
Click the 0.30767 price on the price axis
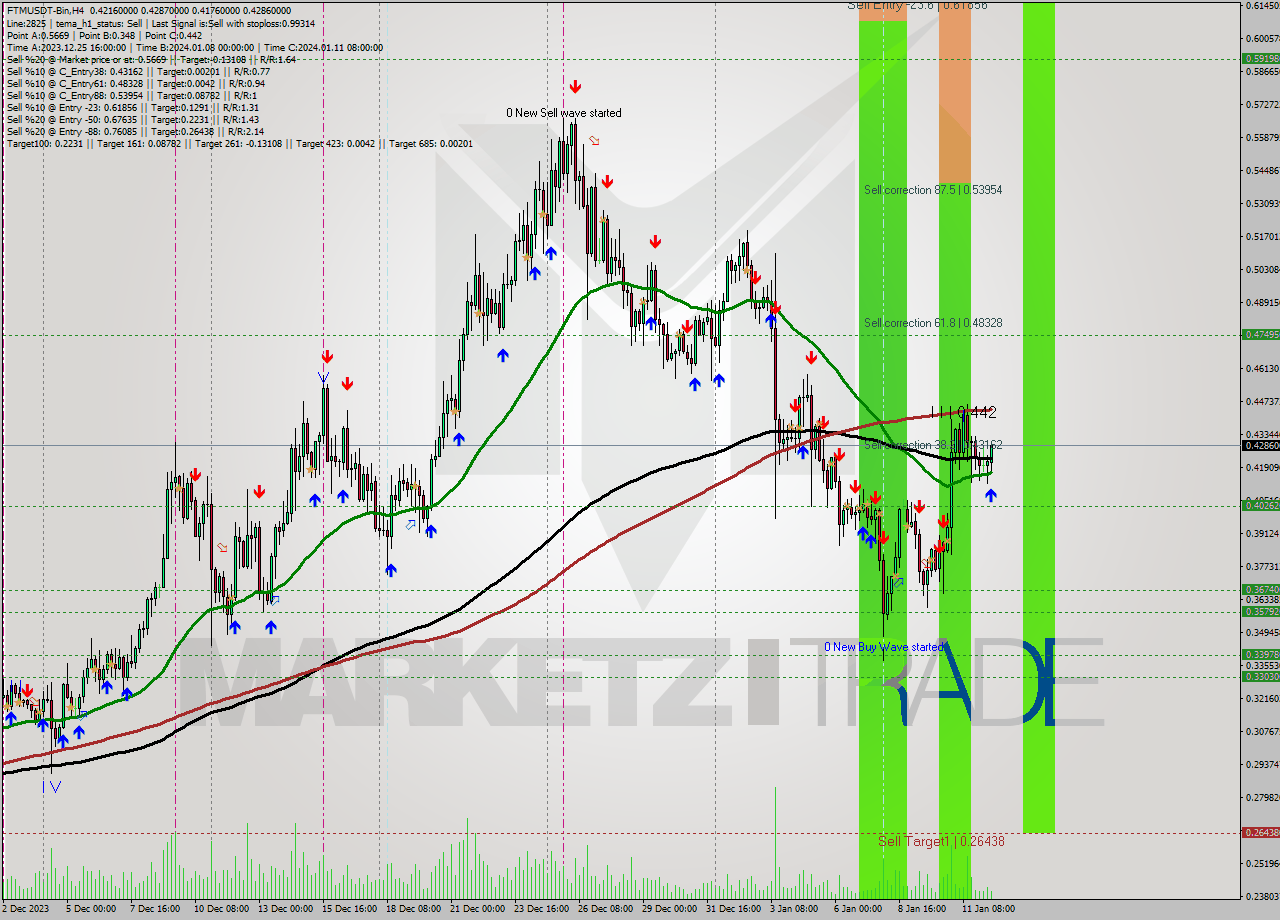pos(1261,731)
